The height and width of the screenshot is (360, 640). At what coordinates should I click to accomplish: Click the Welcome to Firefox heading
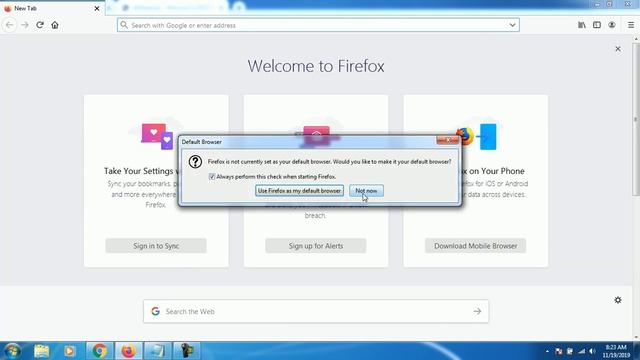click(x=316, y=66)
